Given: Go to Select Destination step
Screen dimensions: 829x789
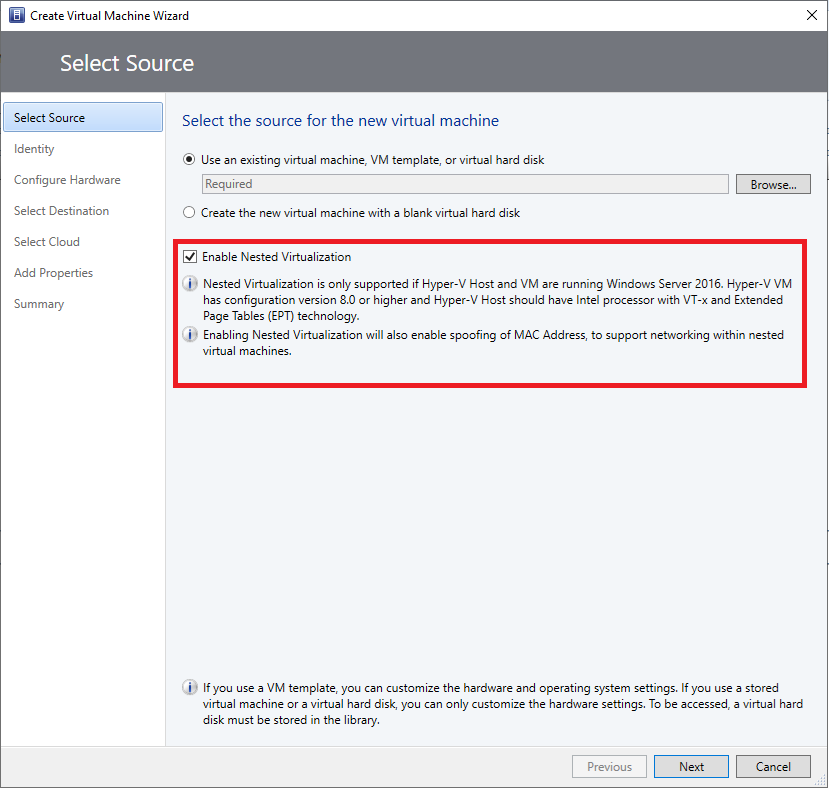Looking at the screenshot, I should point(60,211).
